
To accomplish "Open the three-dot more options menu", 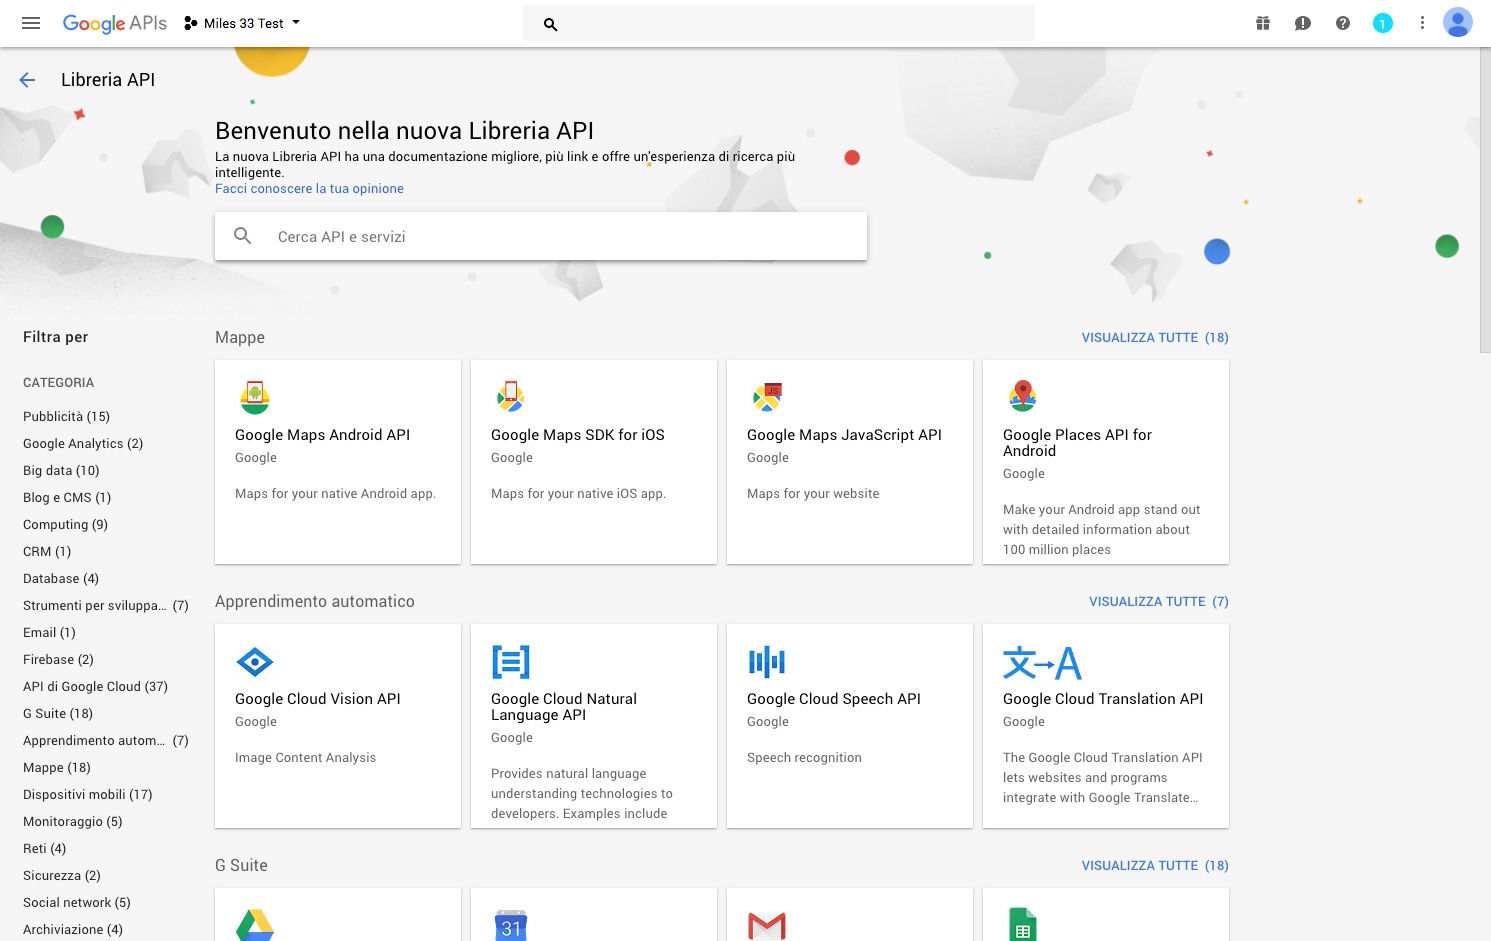I will point(1422,23).
